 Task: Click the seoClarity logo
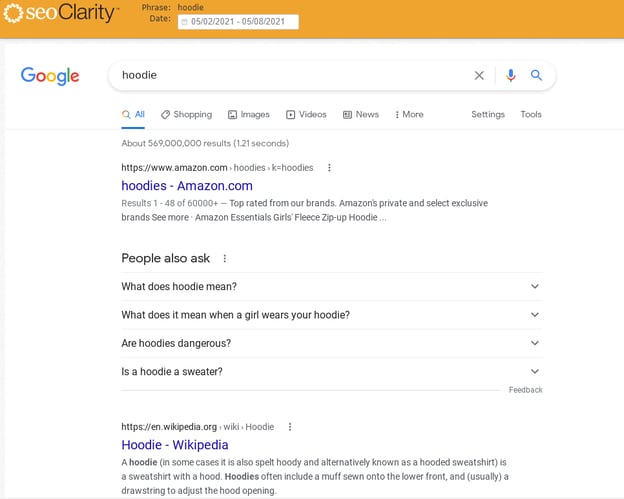pos(60,13)
